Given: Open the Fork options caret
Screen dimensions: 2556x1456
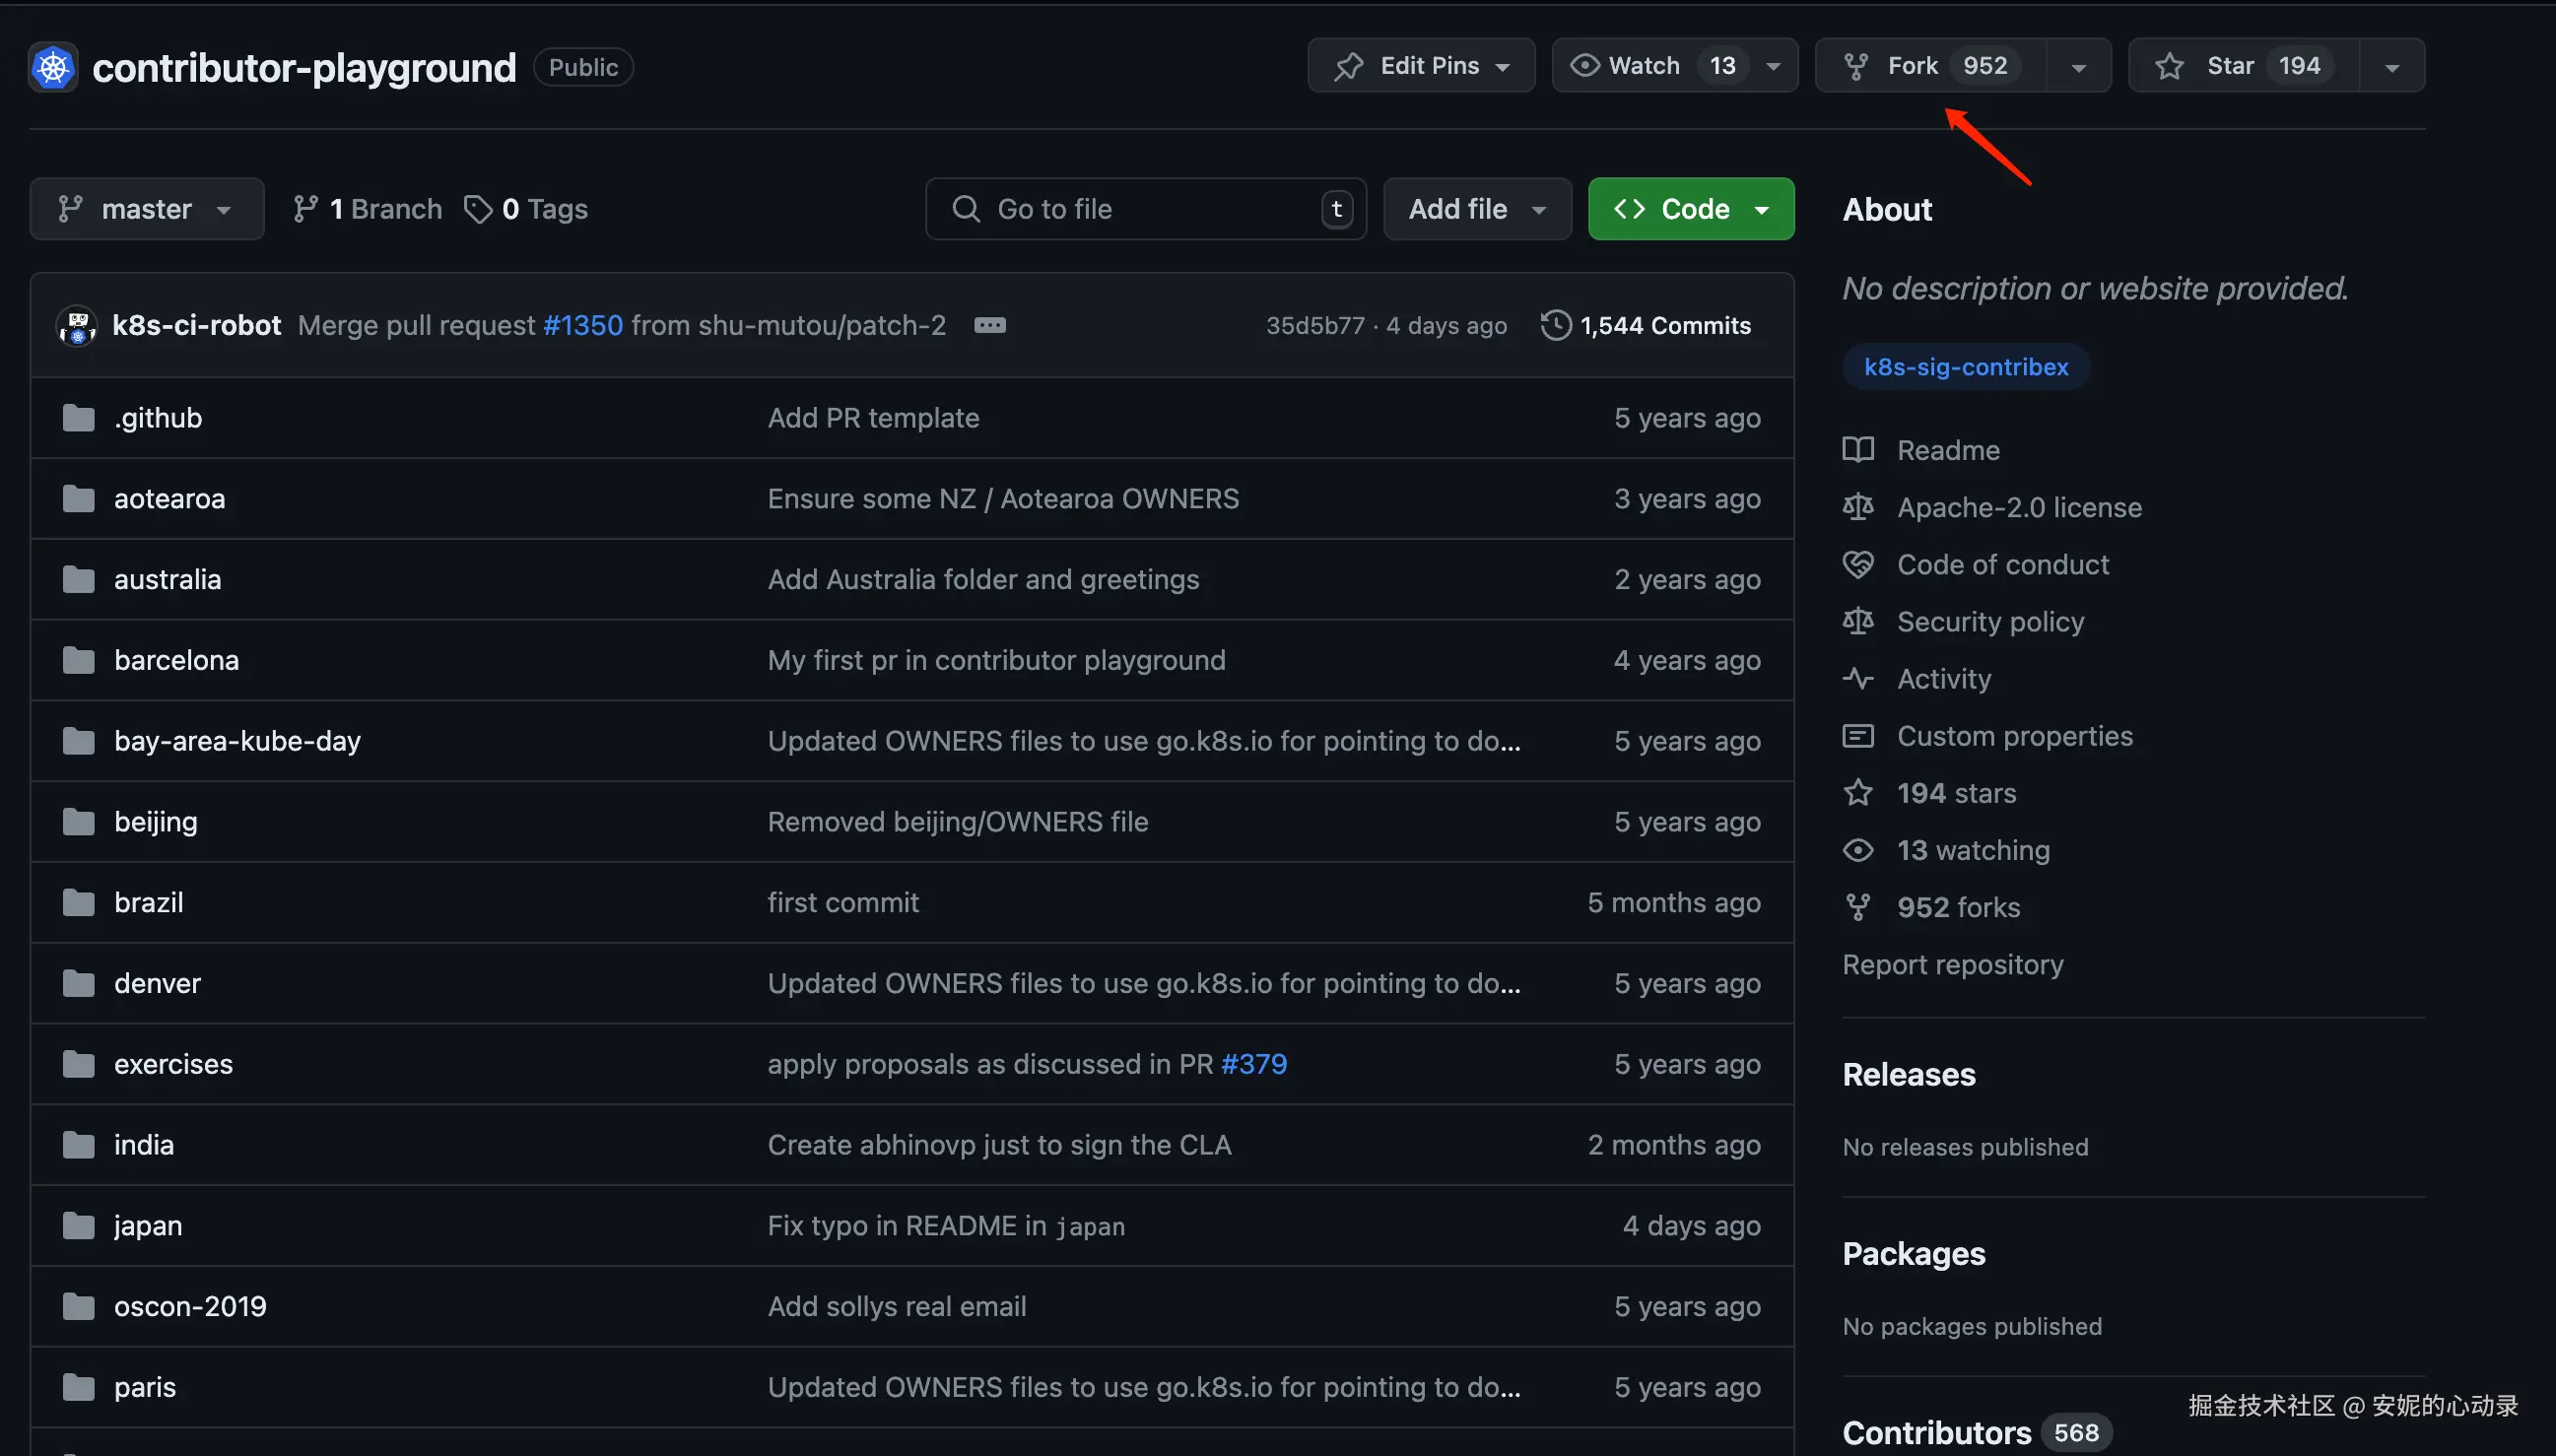Looking at the screenshot, I should 2078,67.
